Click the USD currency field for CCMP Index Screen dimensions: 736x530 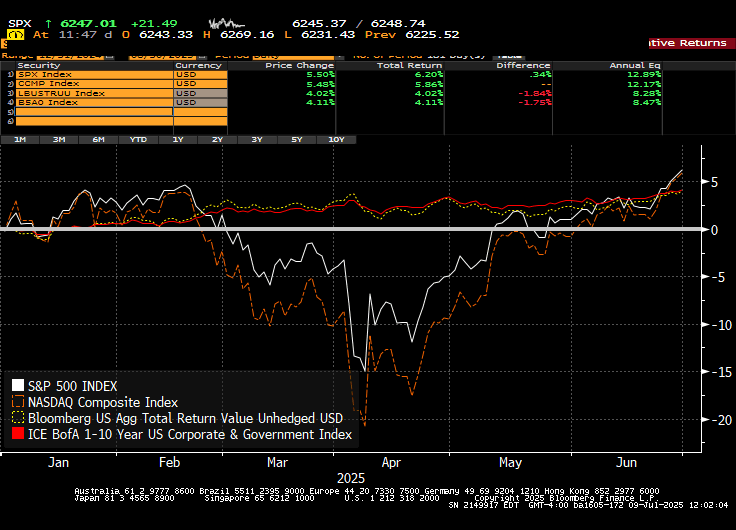pos(201,84)
